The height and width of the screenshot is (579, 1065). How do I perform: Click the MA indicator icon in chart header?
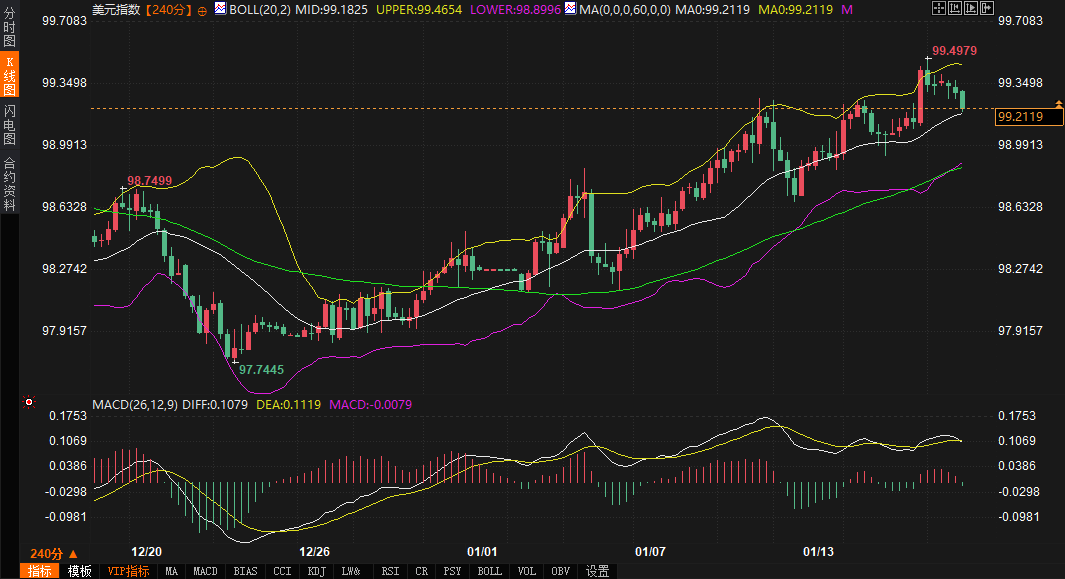570,9
